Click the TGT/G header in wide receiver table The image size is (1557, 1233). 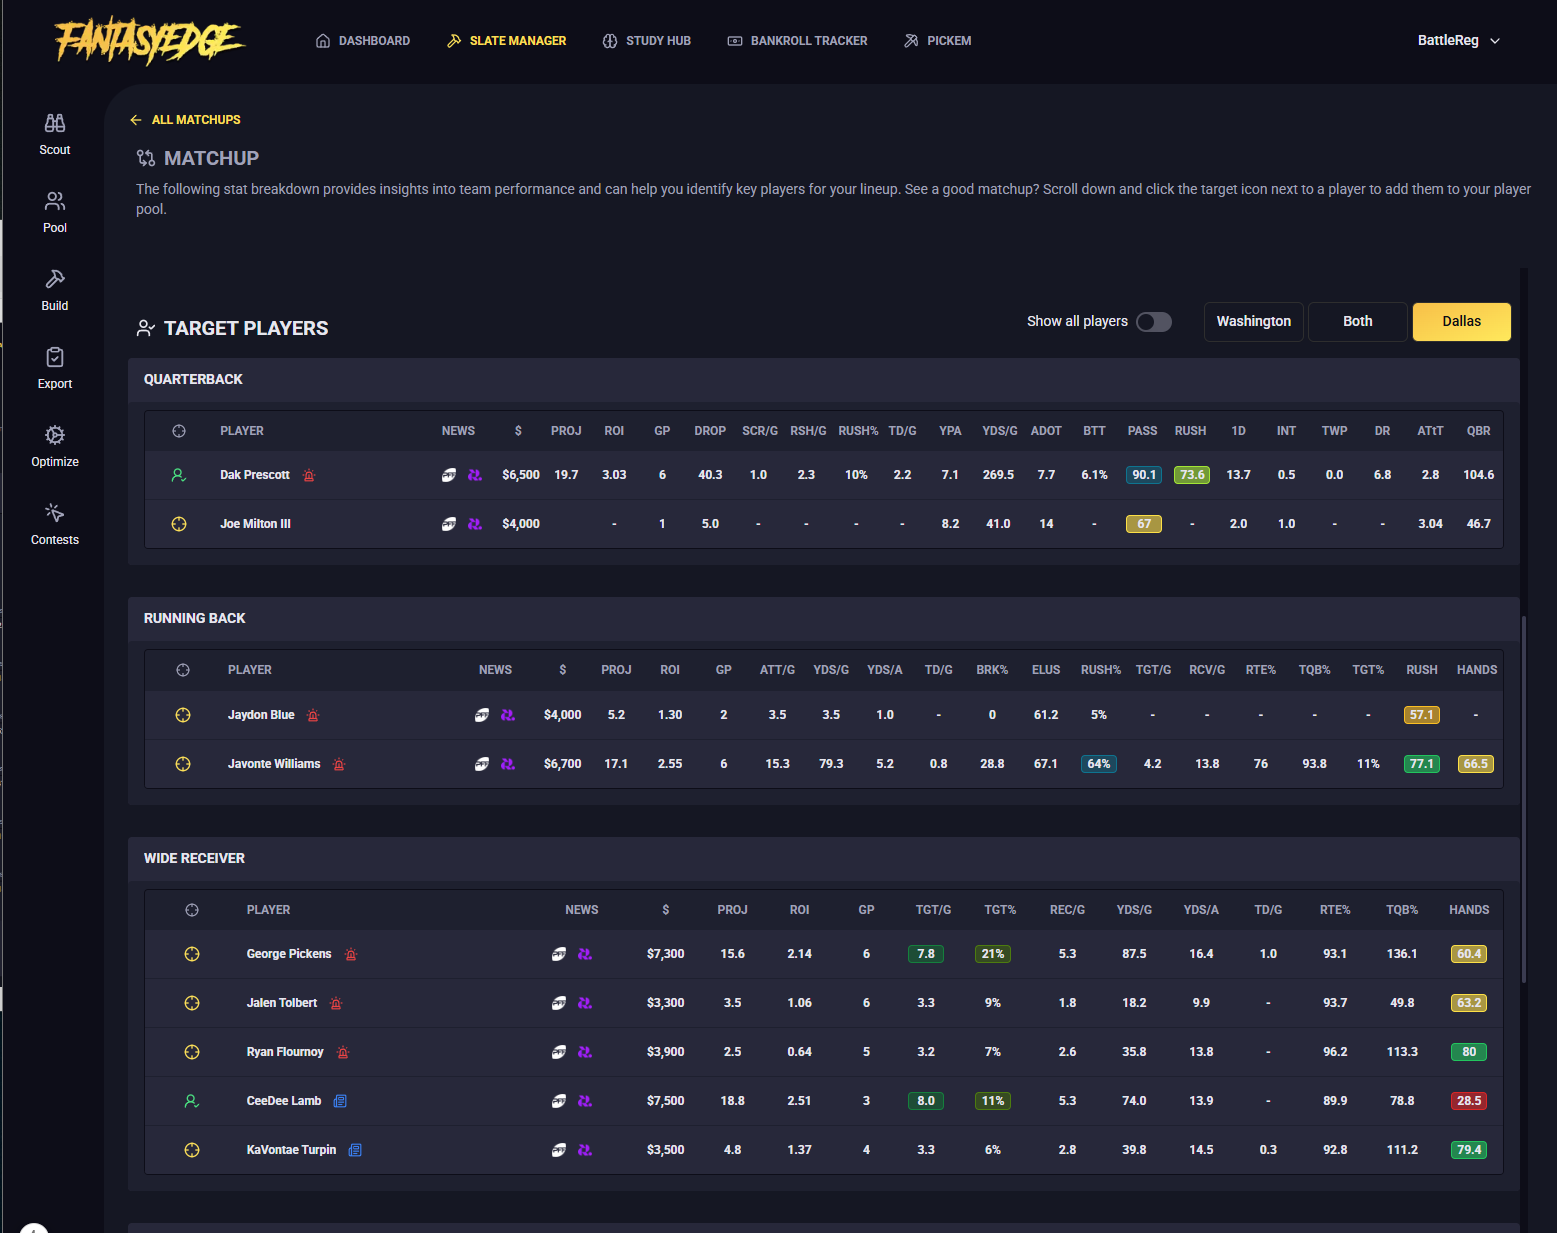[933, 910]
